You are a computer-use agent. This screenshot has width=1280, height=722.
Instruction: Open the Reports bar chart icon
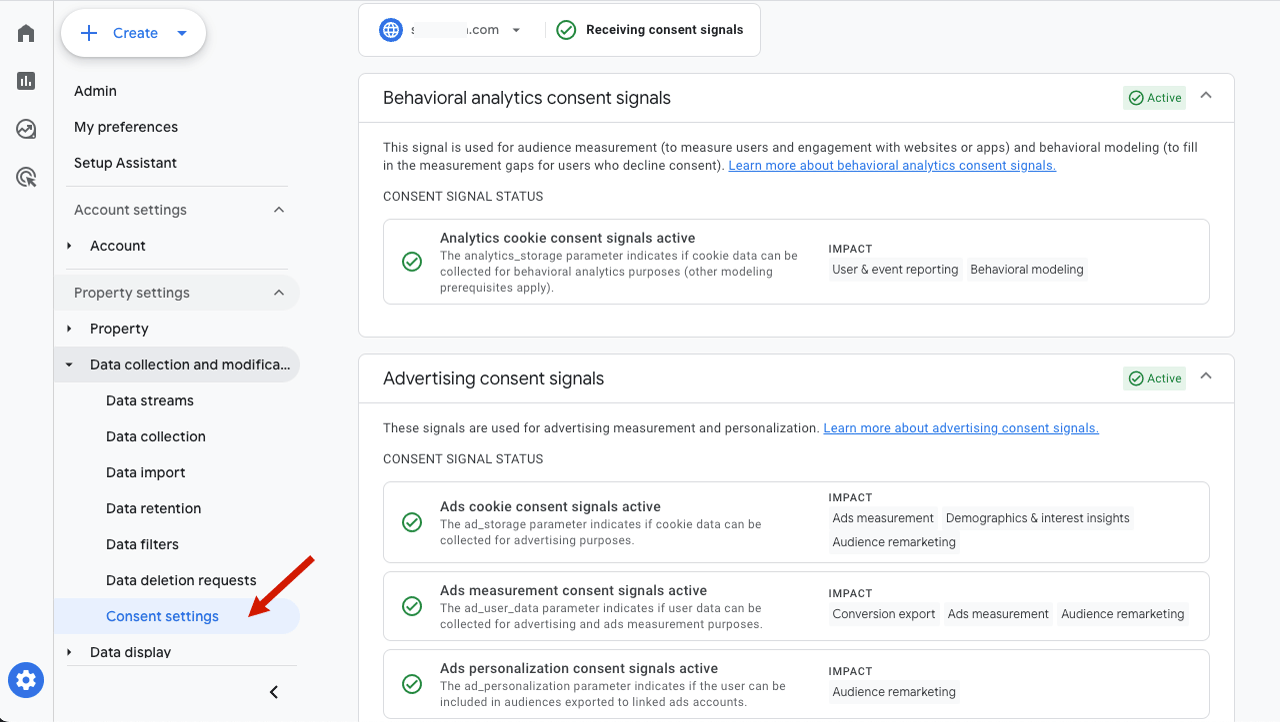(26, 81)
